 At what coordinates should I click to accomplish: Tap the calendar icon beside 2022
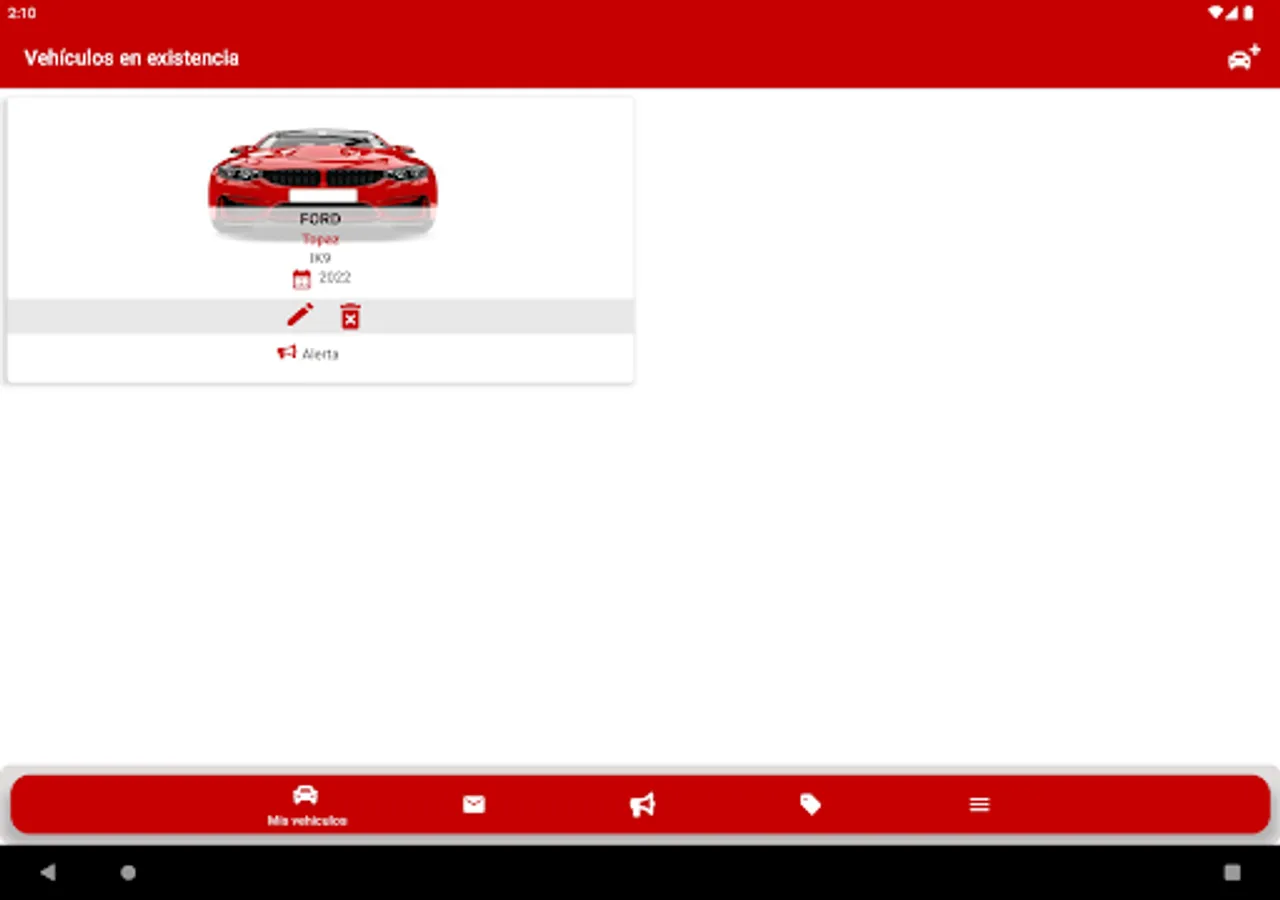coord(301,279)
